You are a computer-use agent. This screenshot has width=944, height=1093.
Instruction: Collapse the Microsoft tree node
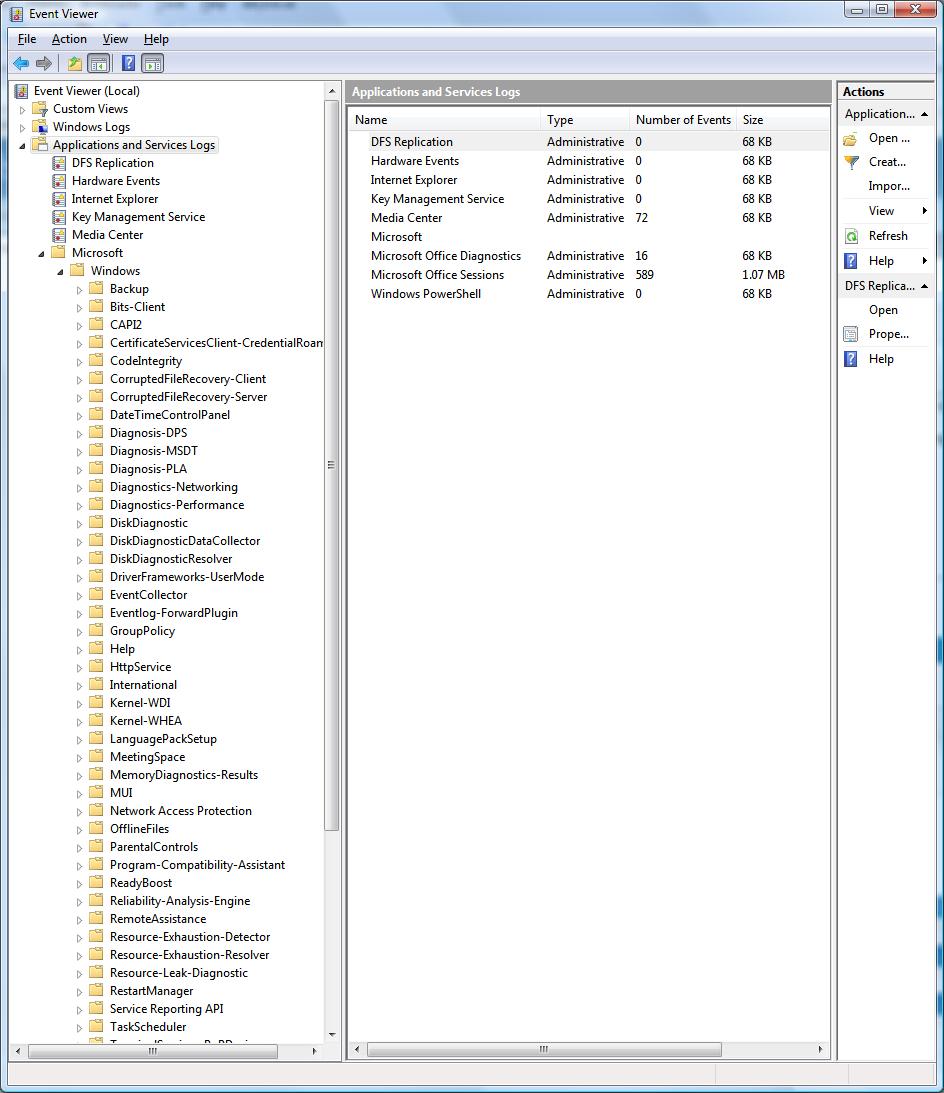pyautogui.click(x=41, y=254)
